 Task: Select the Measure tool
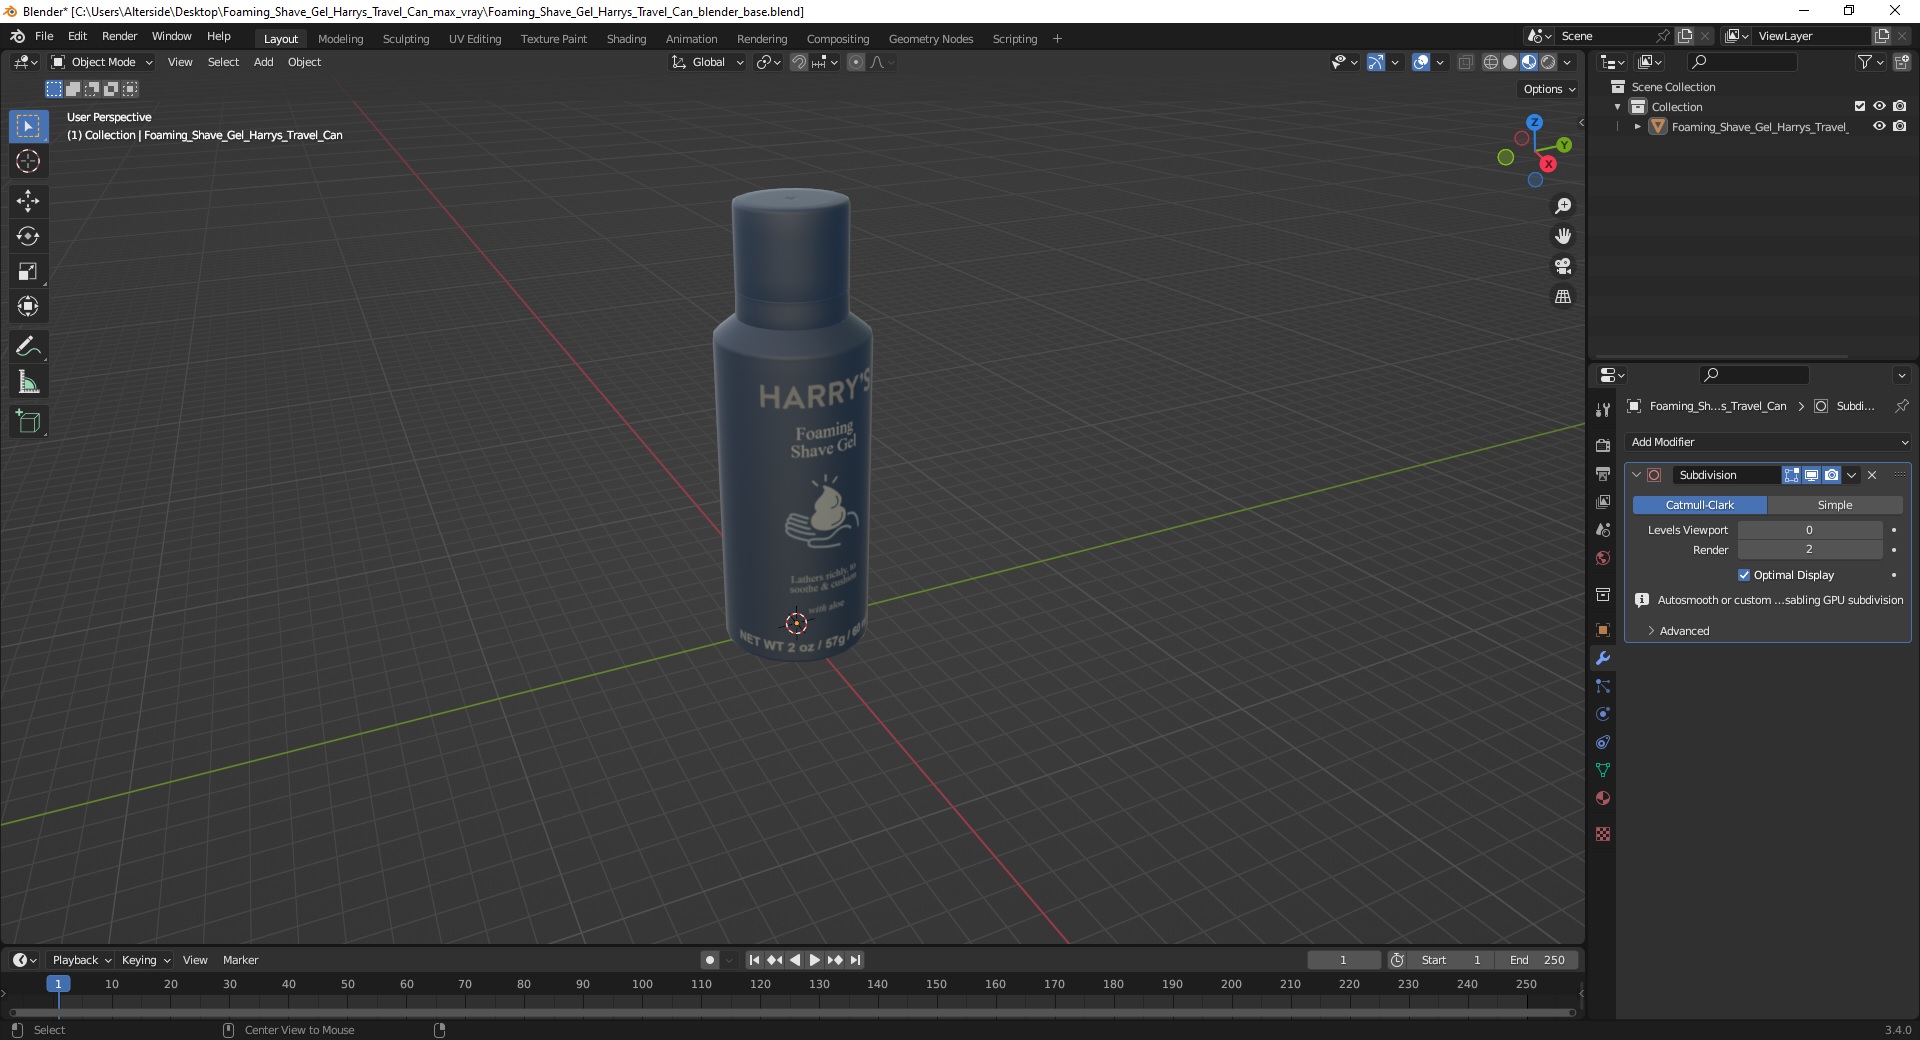pyautogui.click(x=28, y=381)
